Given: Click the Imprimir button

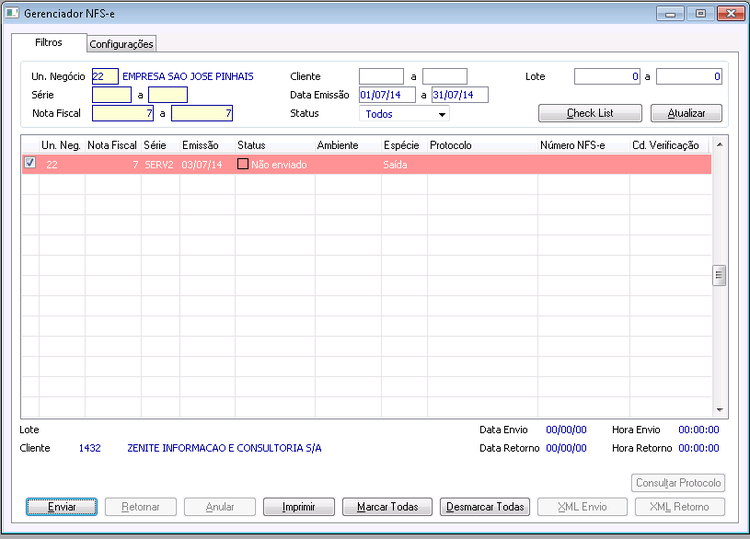Looking at the screenshot, I should pyautogui.click(x=298, y=507).
